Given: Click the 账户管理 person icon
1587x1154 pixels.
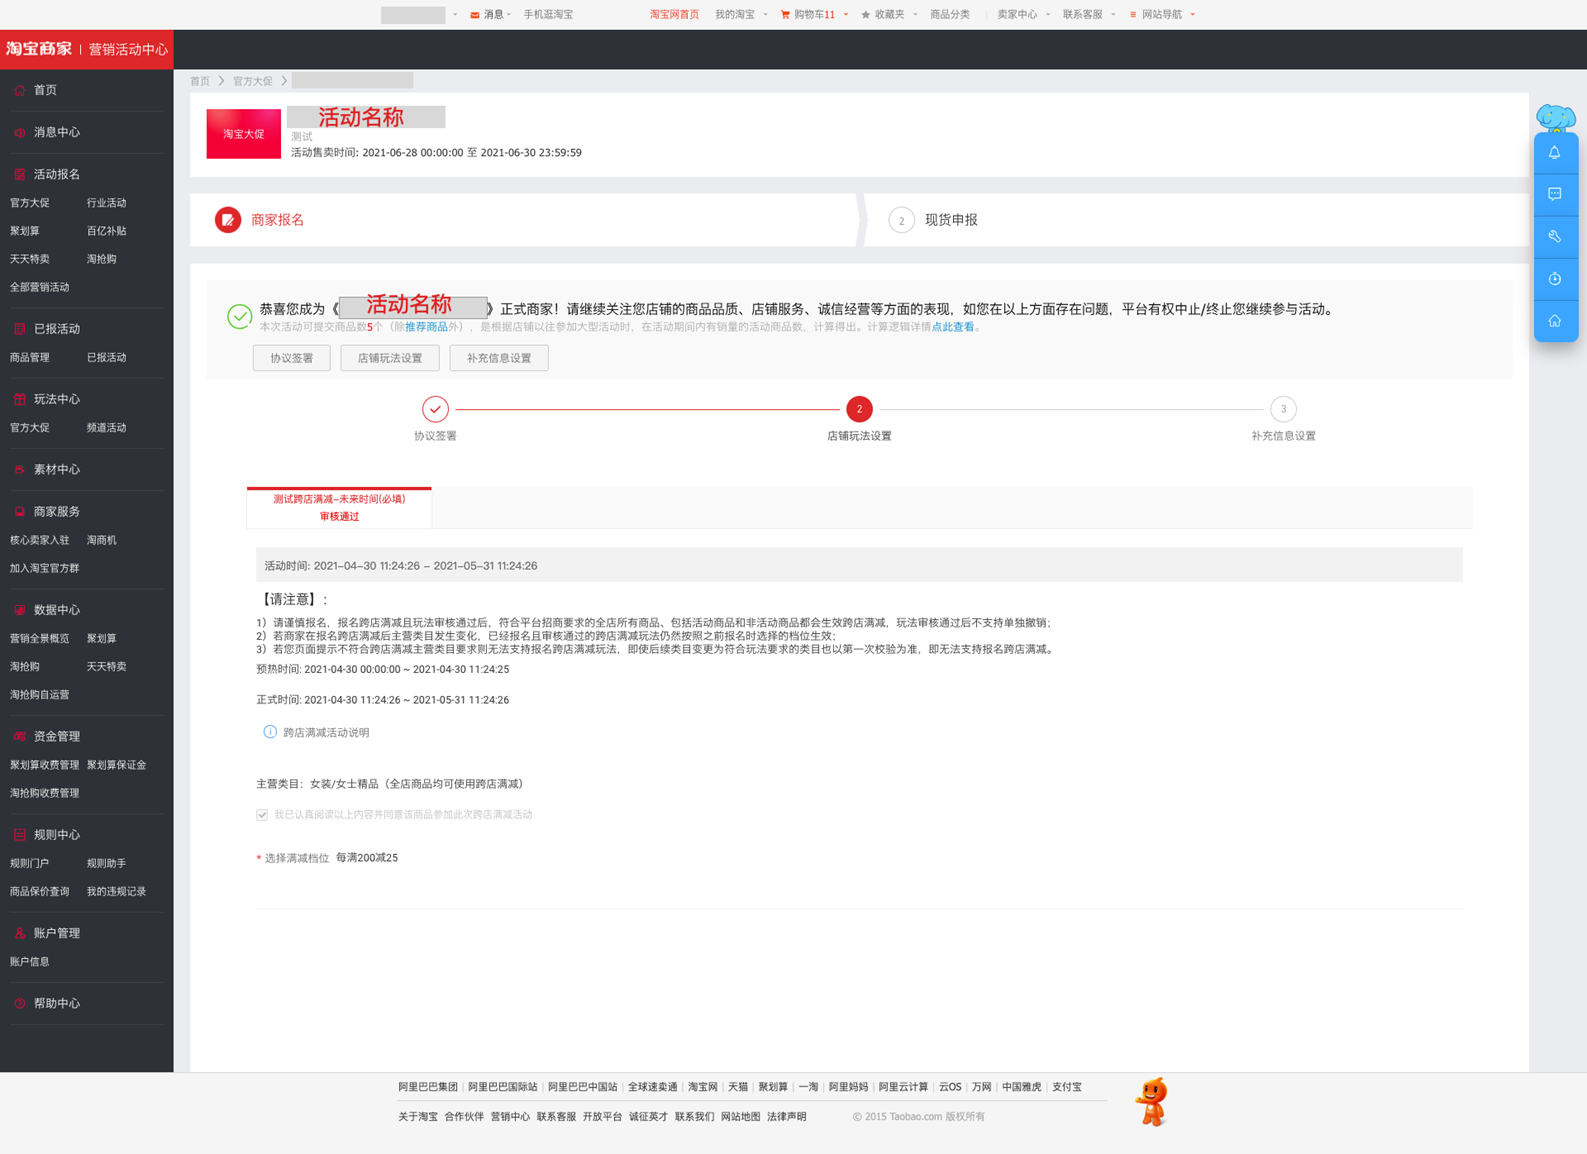Looking at the screenshot, I should 19,933.
